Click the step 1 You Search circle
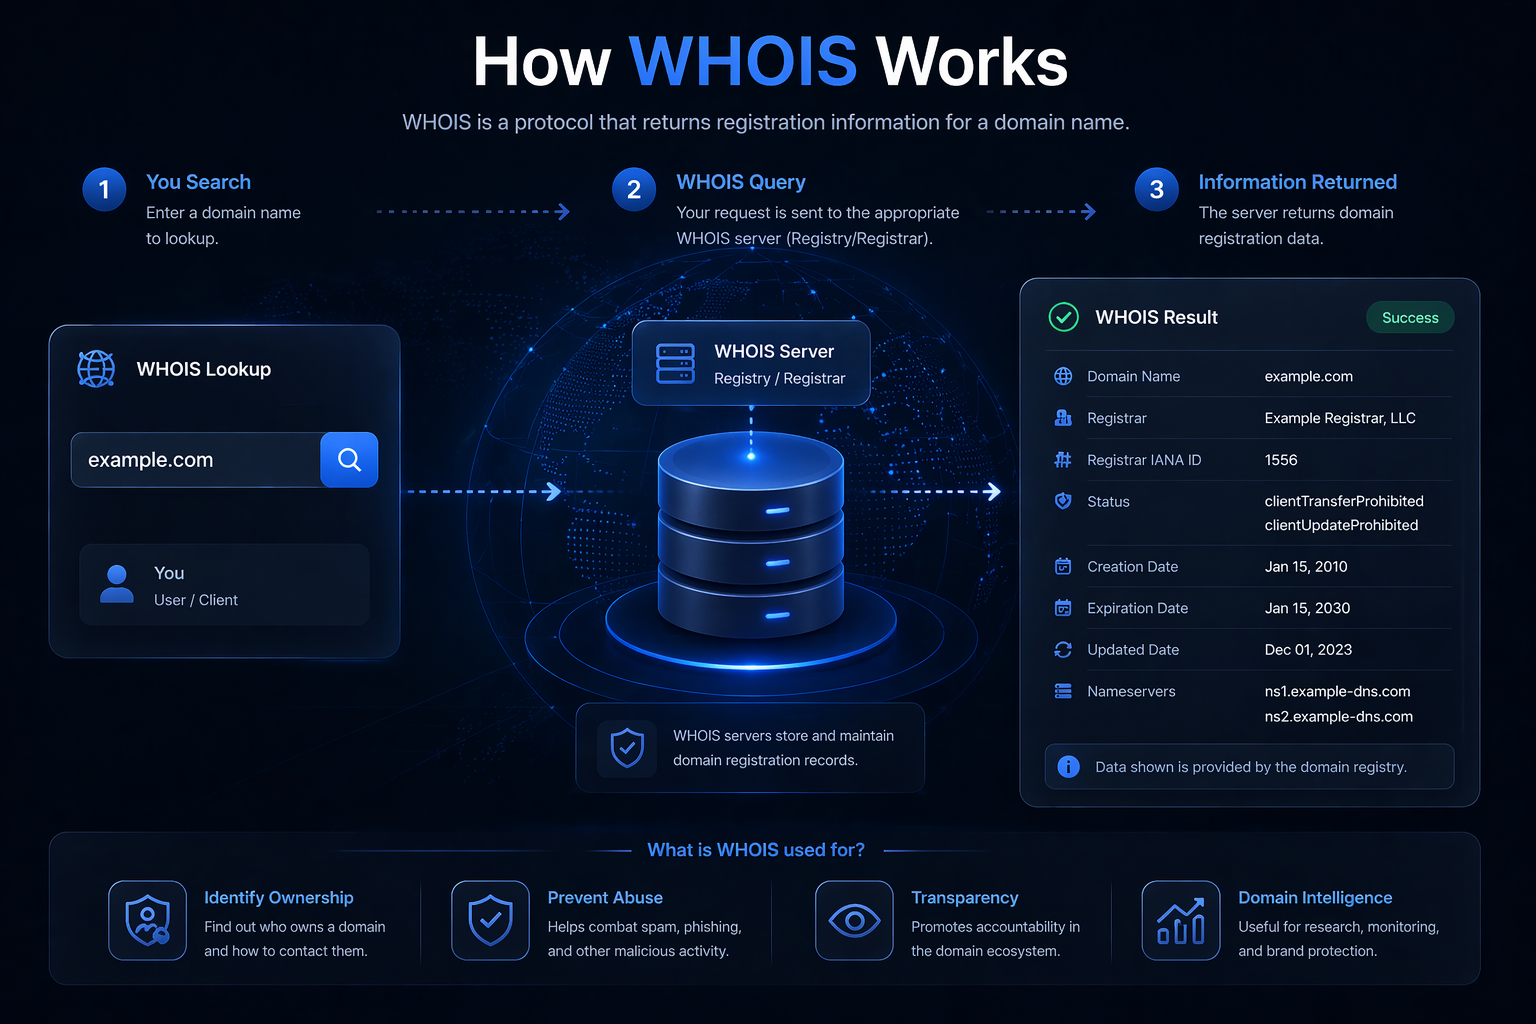The image size is (1536, 1024). (104, 188)
